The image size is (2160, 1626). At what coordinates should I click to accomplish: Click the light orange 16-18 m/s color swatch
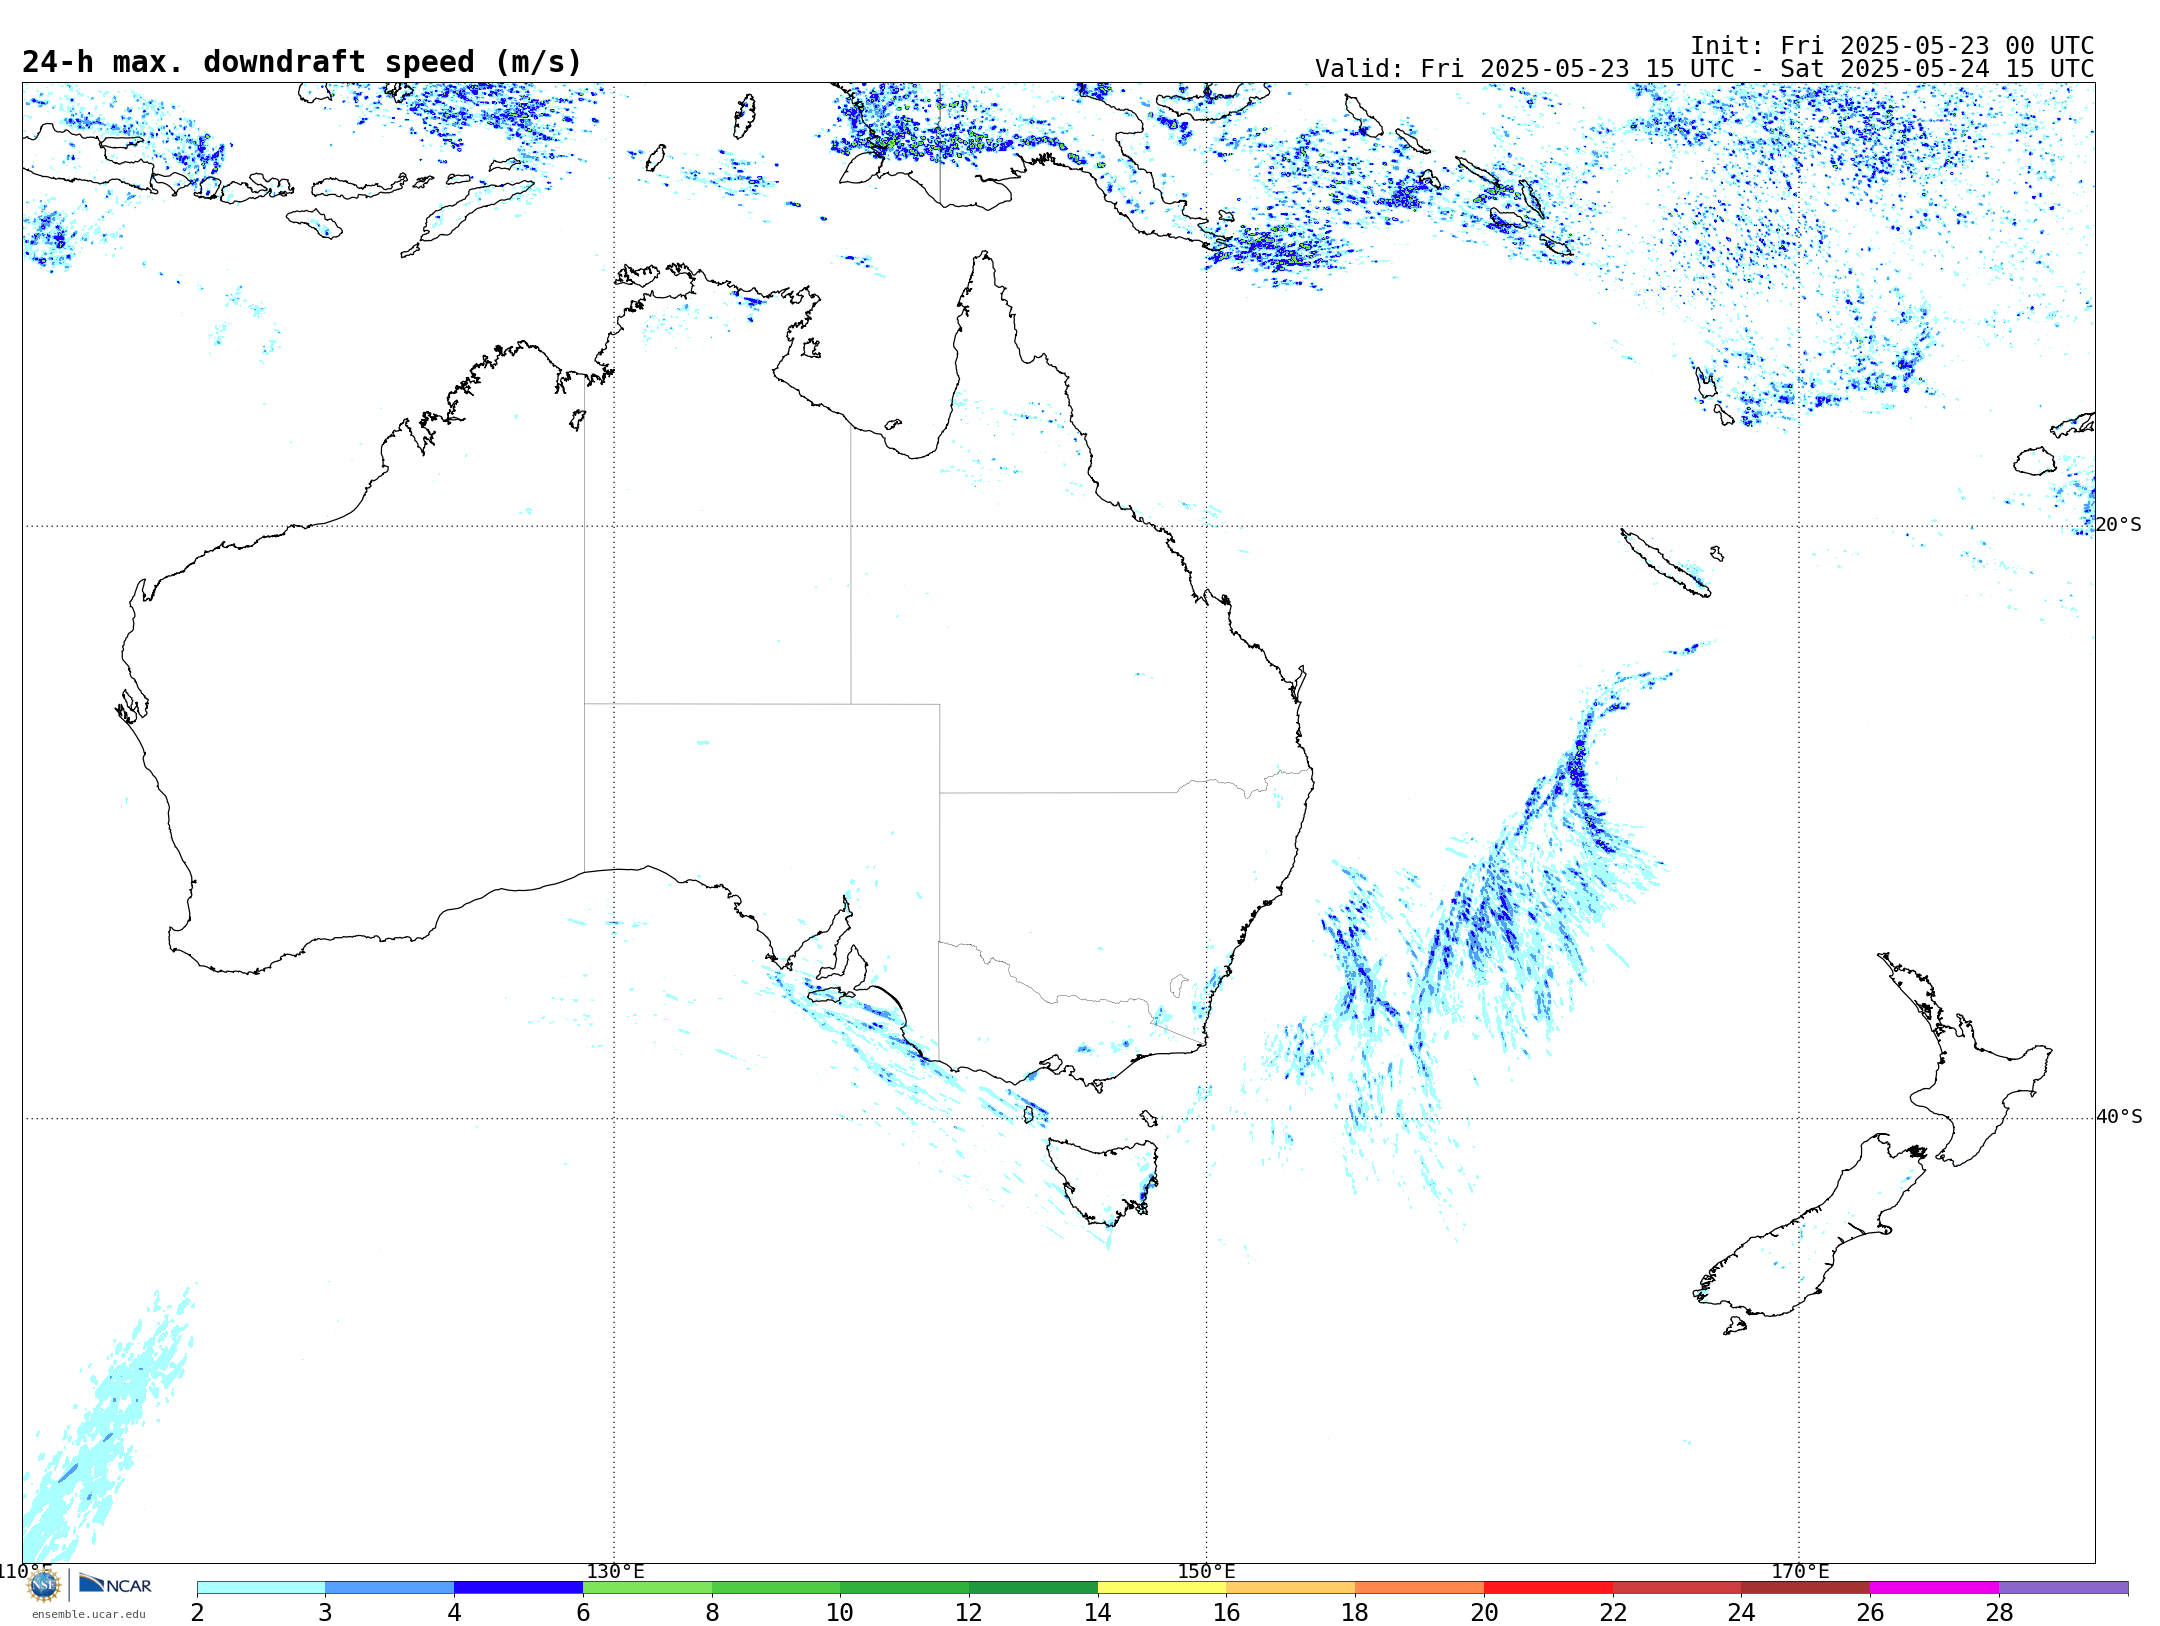coord(1291,1588)
